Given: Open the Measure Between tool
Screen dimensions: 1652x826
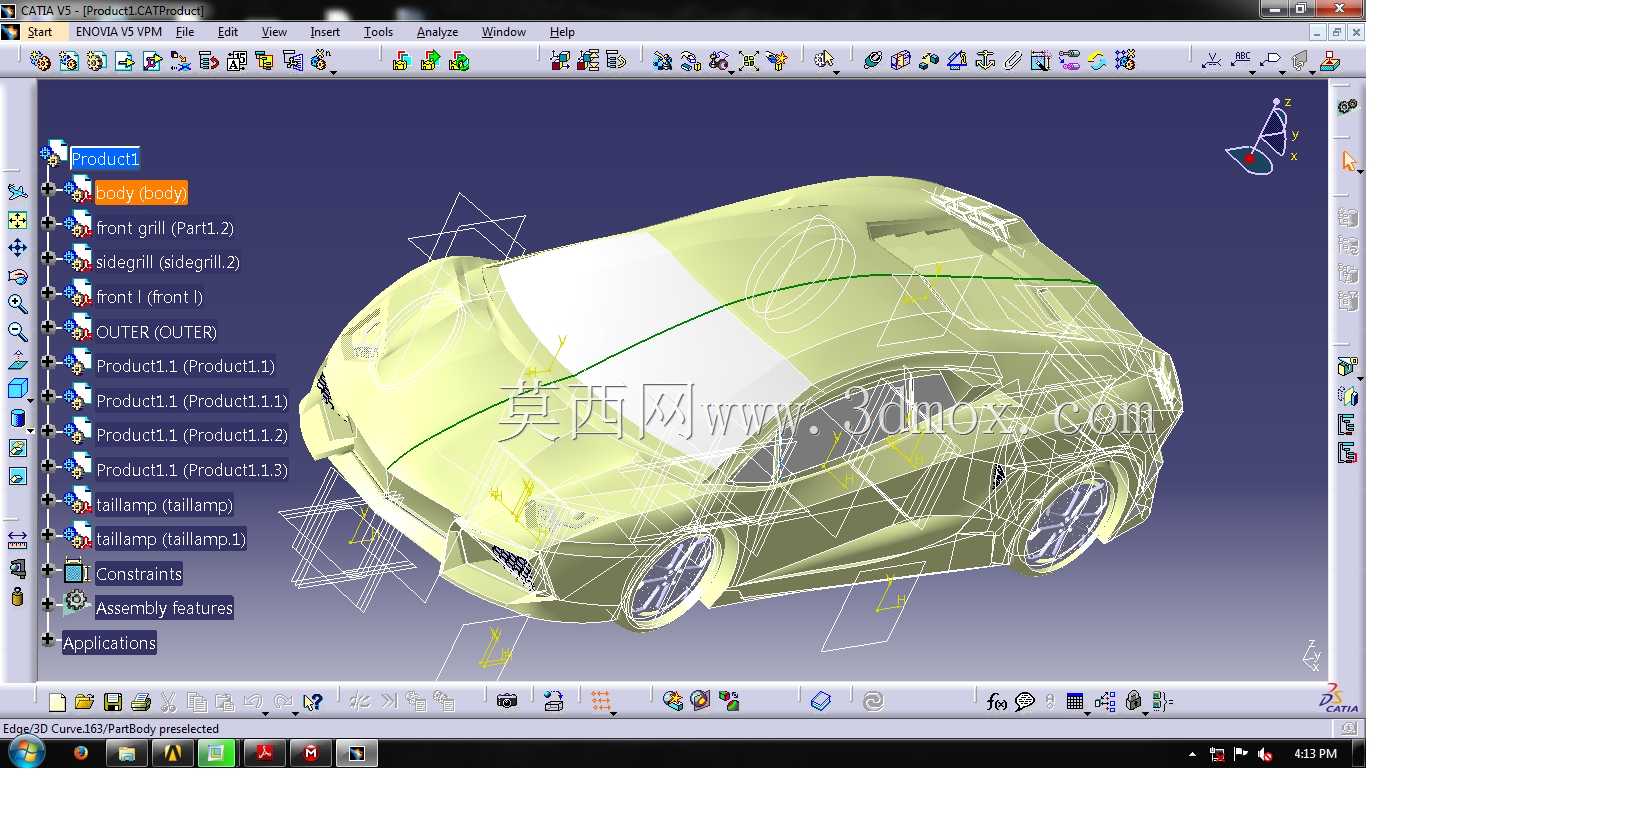Looking at the screenshot, I should tap(17, 541).
